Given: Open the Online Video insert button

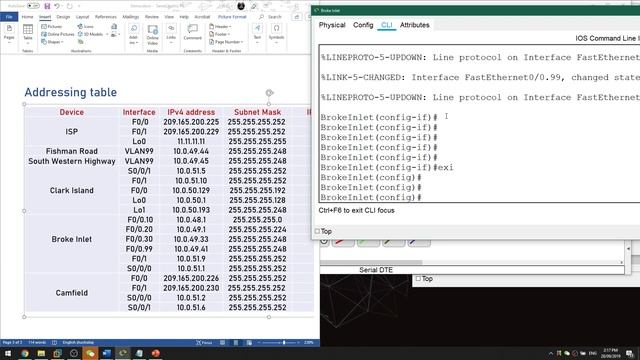Looking at the screenshot, I should (x=153, y=34).
